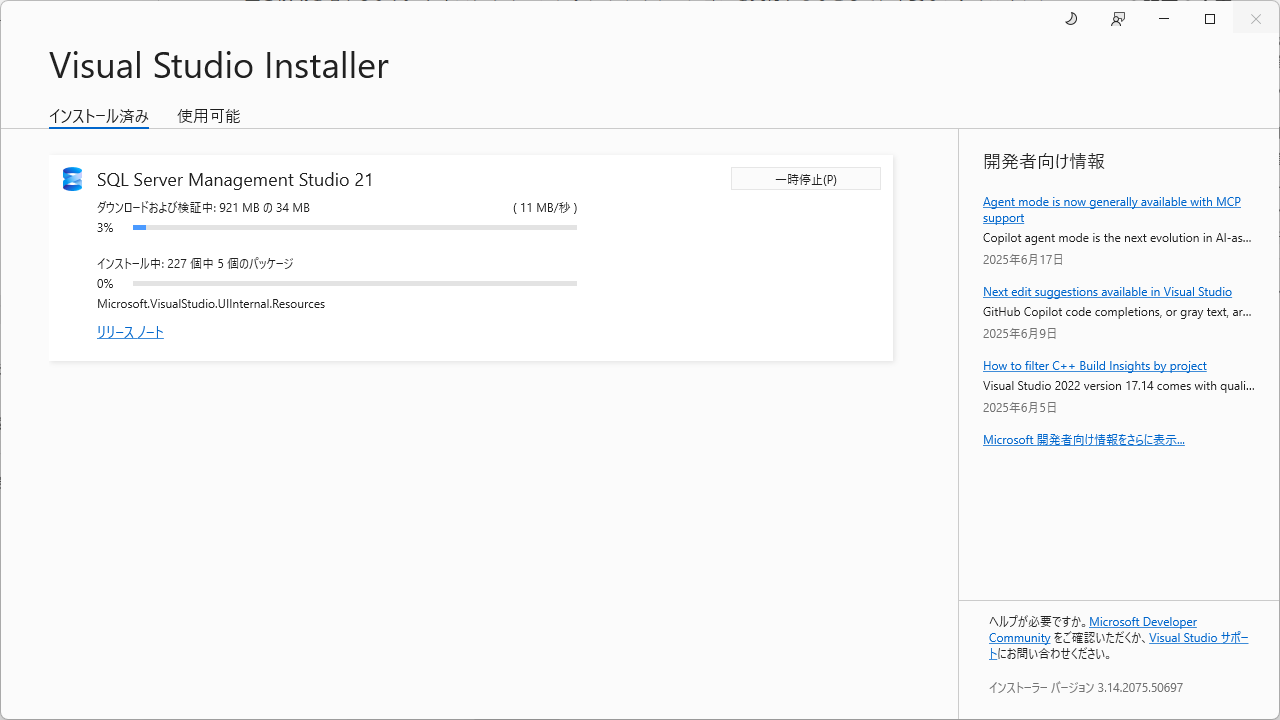Open the Visual Studio サポート link
Image resolution: width=1280 pixels, height=720 pixels.
coord(1198,638)
